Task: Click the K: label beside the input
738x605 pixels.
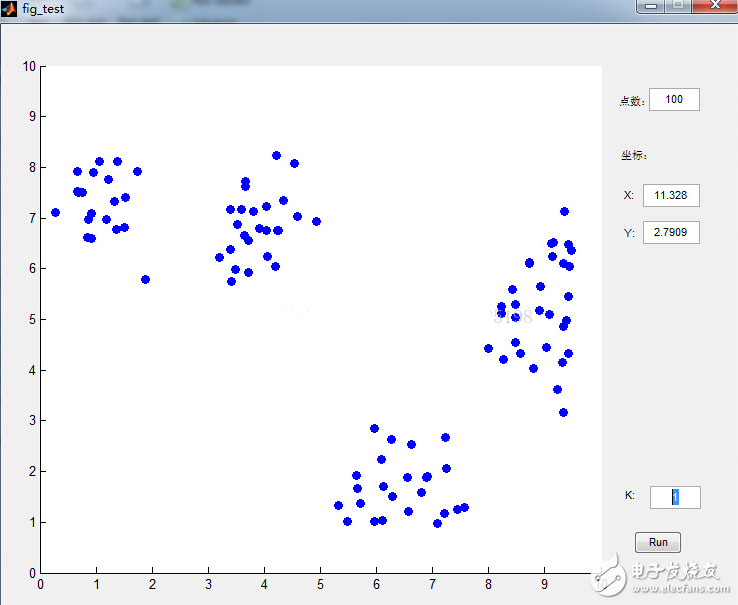Action: (630, 495)
